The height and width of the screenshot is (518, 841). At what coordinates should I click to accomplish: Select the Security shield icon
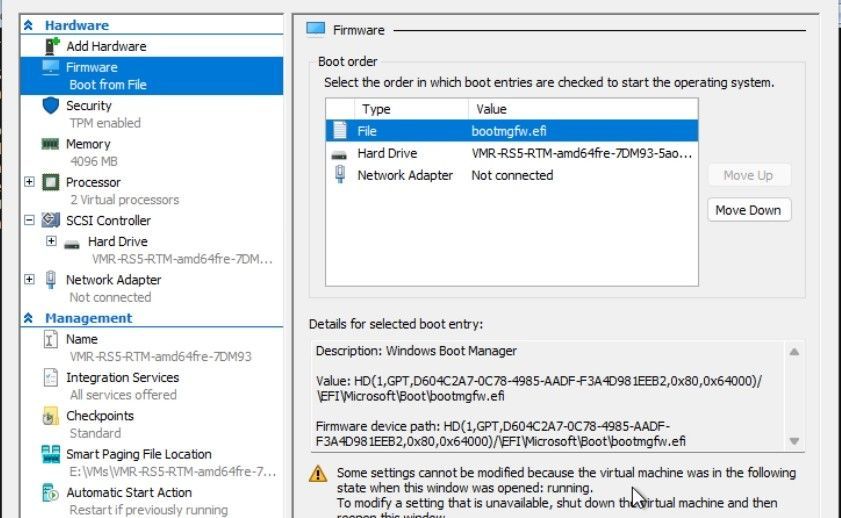coord(50,105)
